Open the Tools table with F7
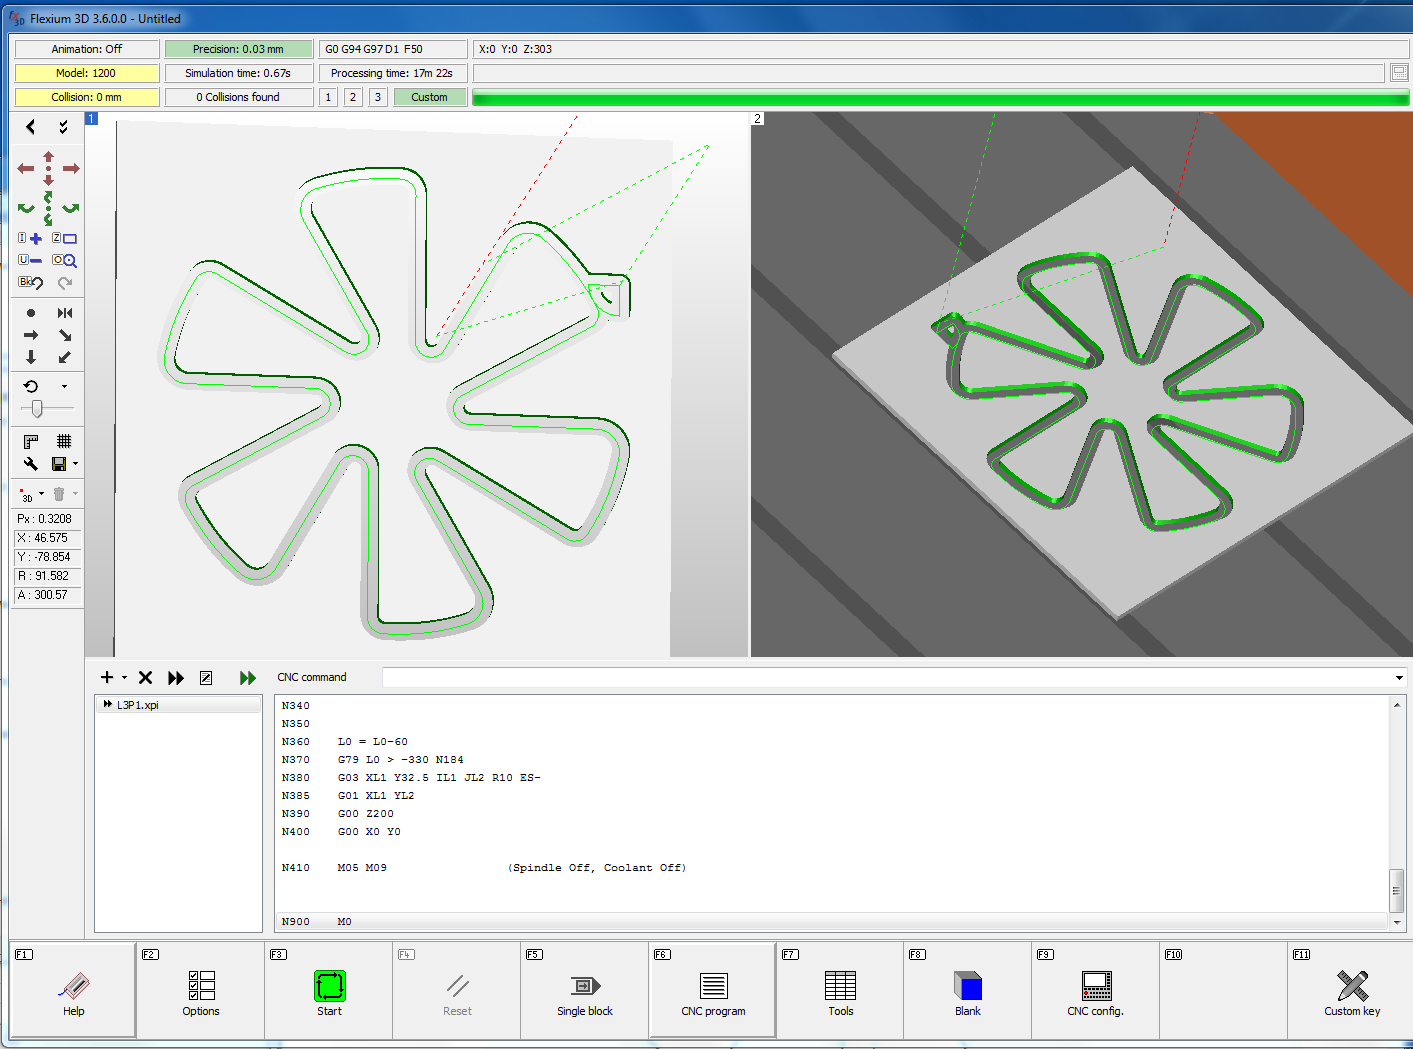The image size is (1413, 1049). (x=840, y=992)
